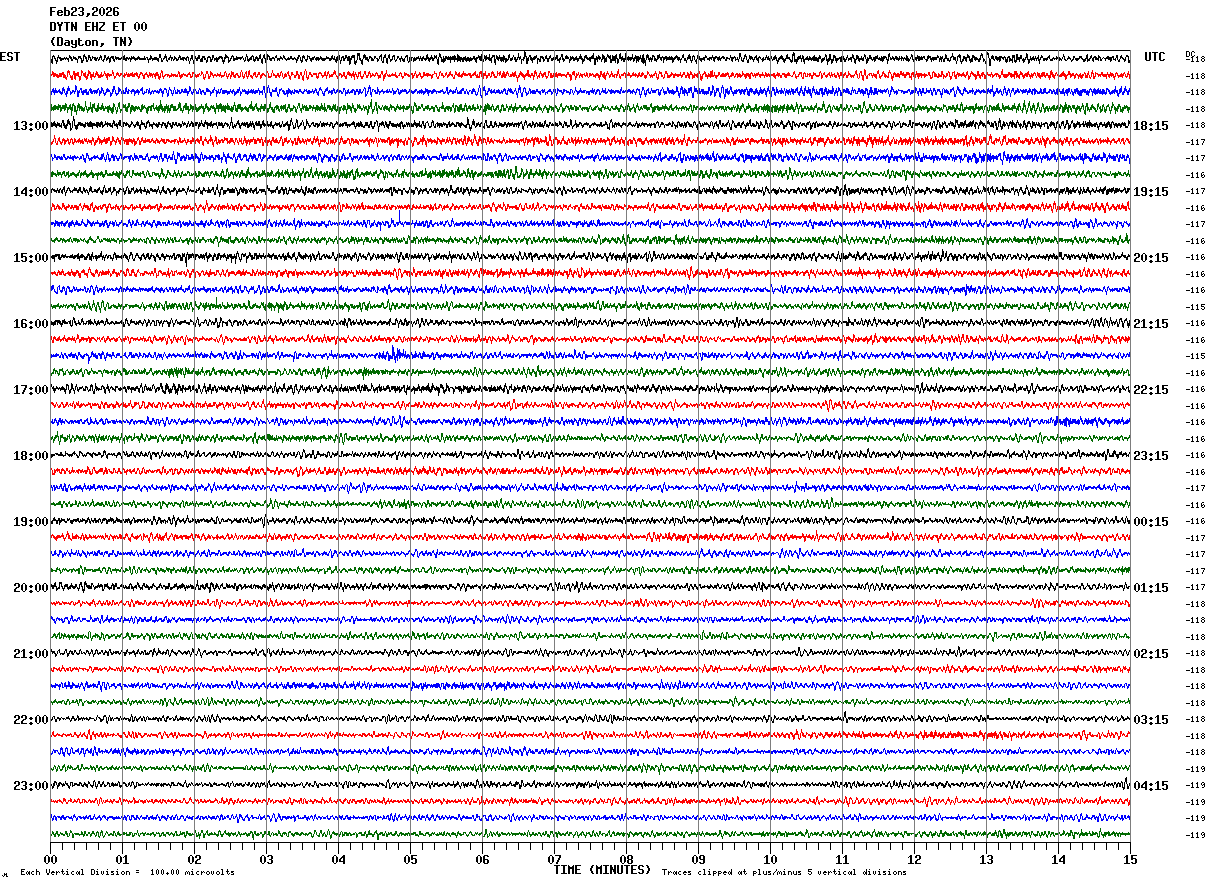Viewport: 1210px width, 886px height.
Task: Select the 23:15 UTC row label
Action: coord(1152,456)
